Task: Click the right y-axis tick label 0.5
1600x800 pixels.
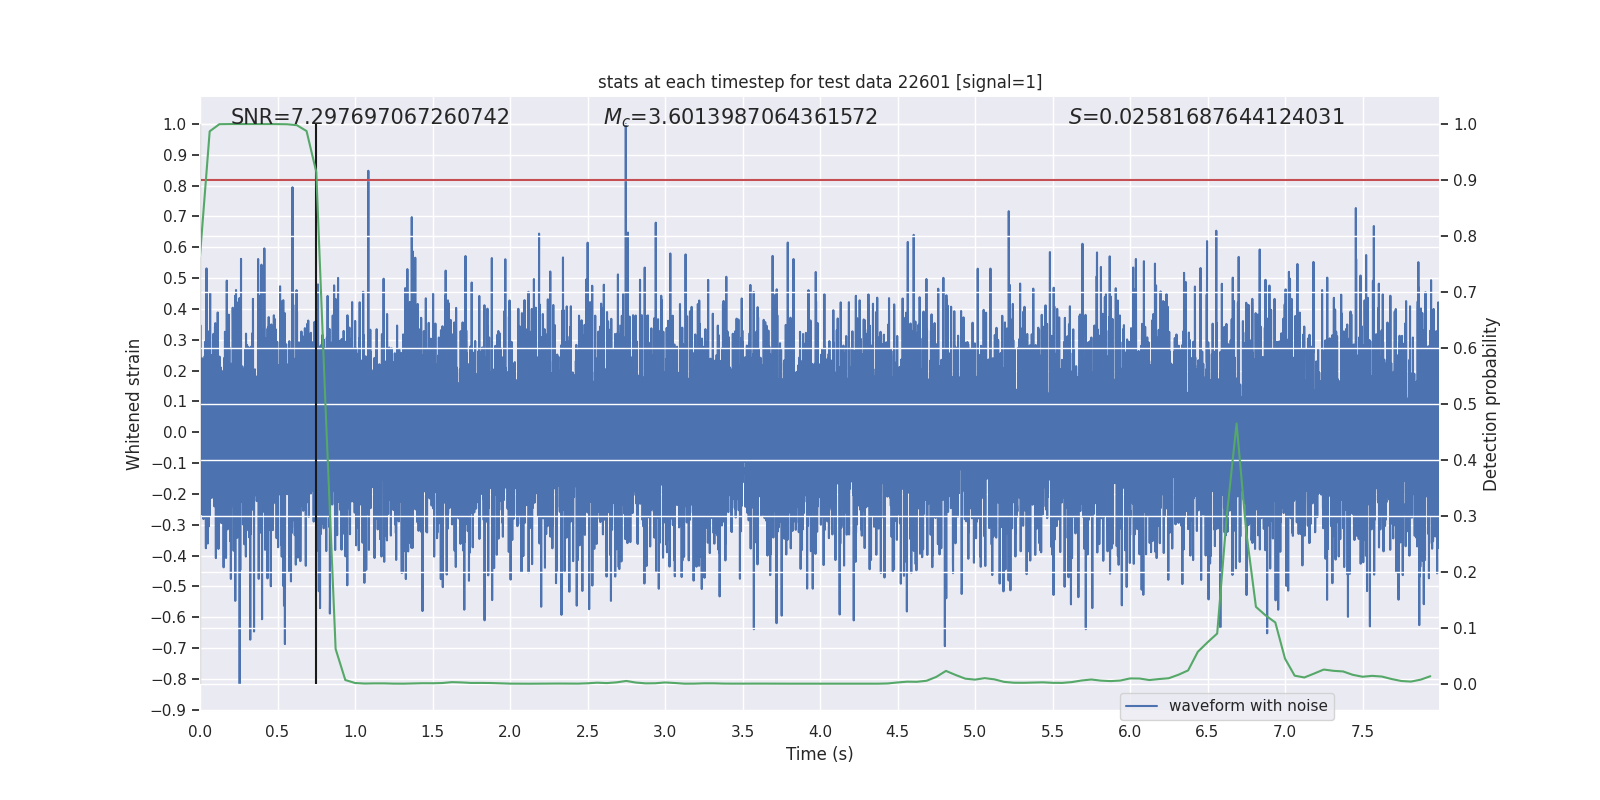Action: (x=1465, y=404)
